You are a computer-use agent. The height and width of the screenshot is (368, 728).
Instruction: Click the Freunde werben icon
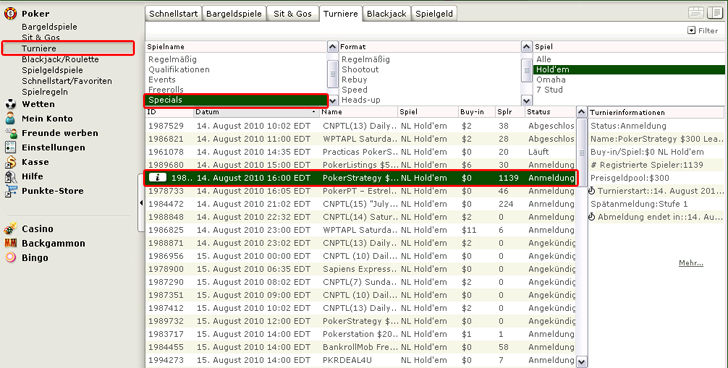(10, 133)
